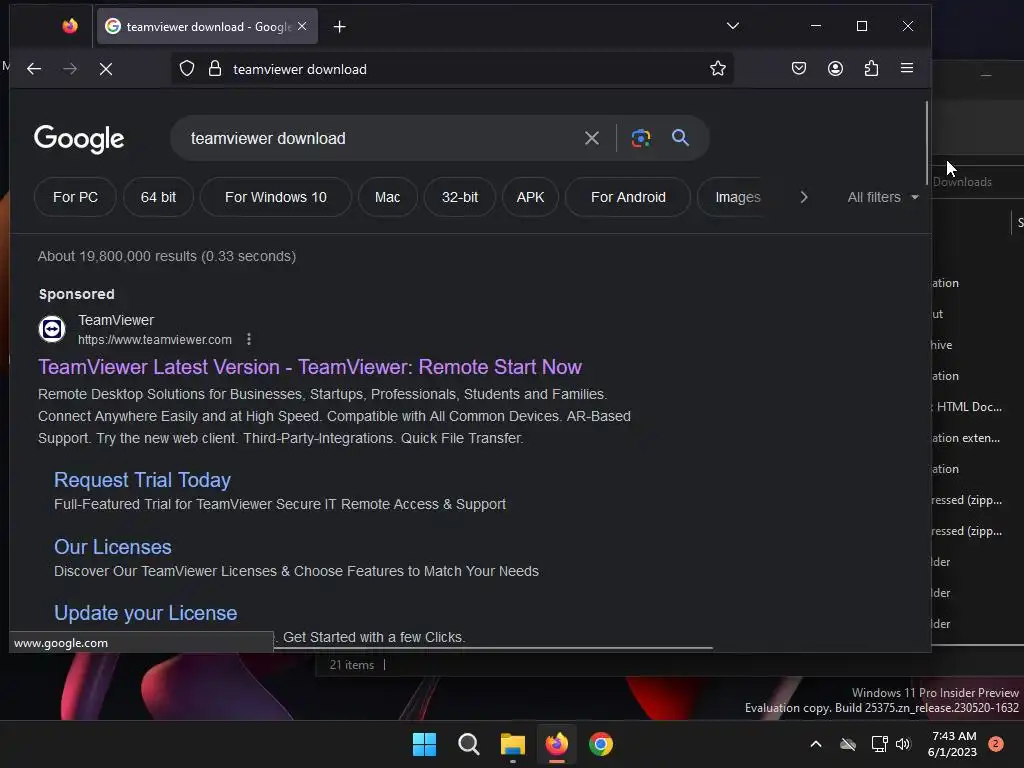Click the Firefox address bar text

(300, 69)
